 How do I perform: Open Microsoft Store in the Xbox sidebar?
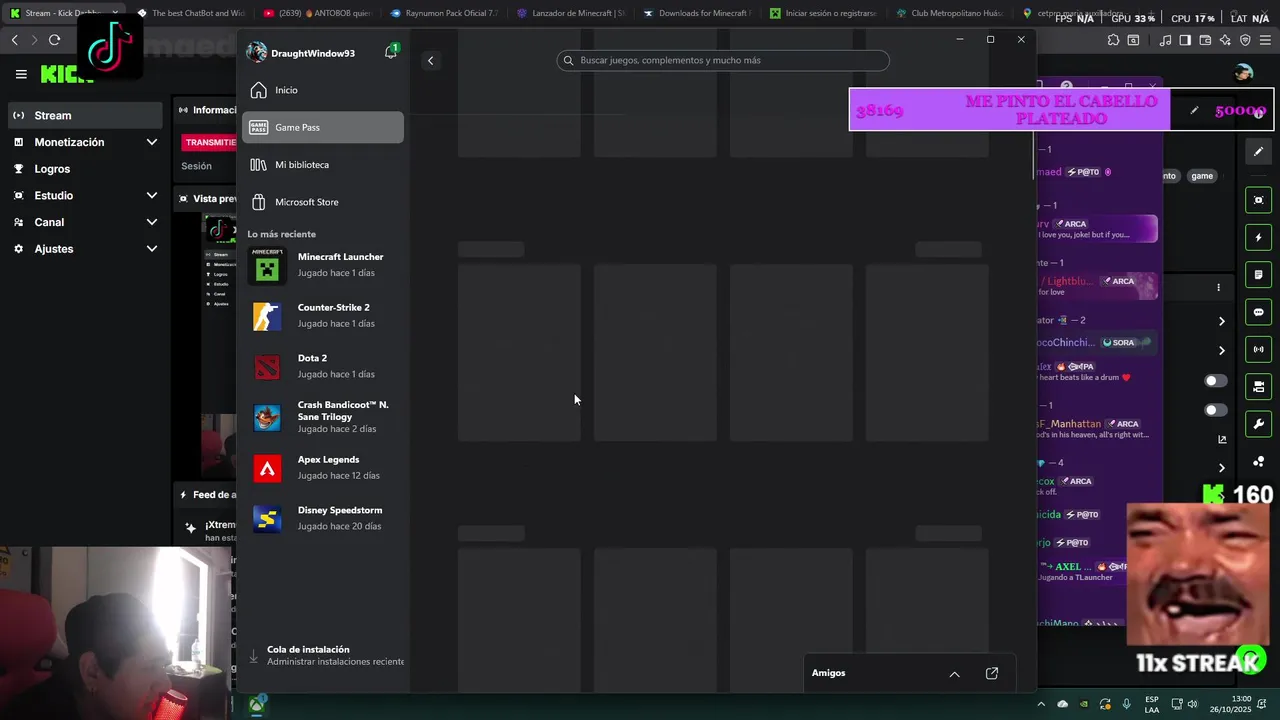click(322, 202)
